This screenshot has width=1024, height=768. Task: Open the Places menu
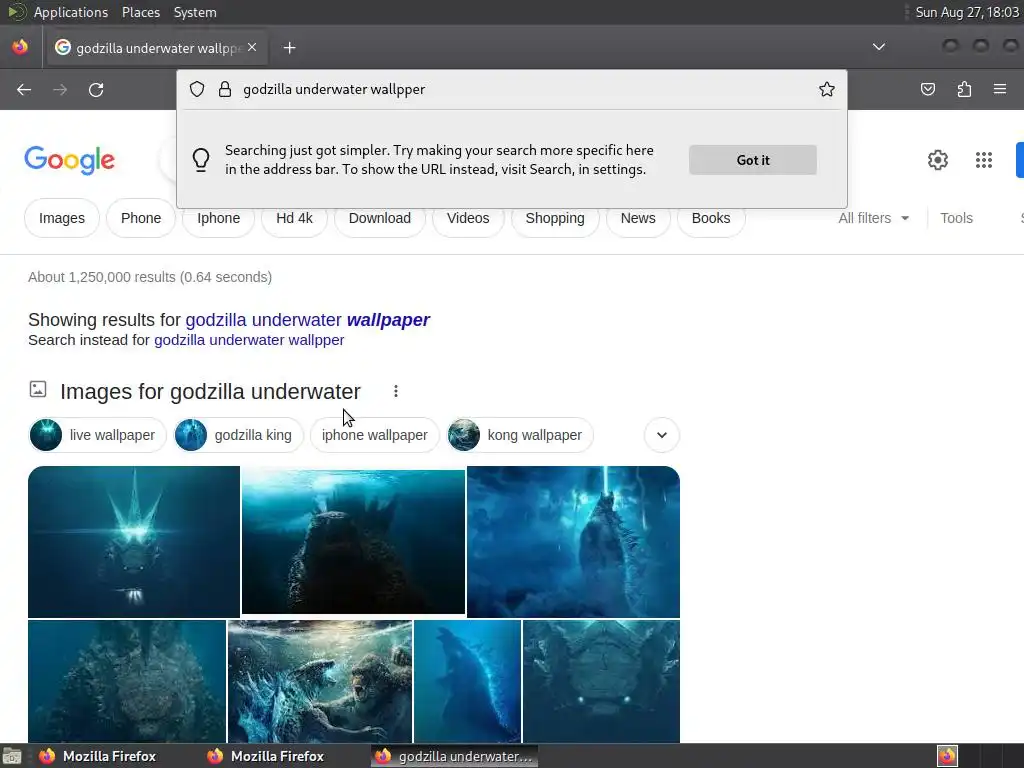[x=140, y=12]
